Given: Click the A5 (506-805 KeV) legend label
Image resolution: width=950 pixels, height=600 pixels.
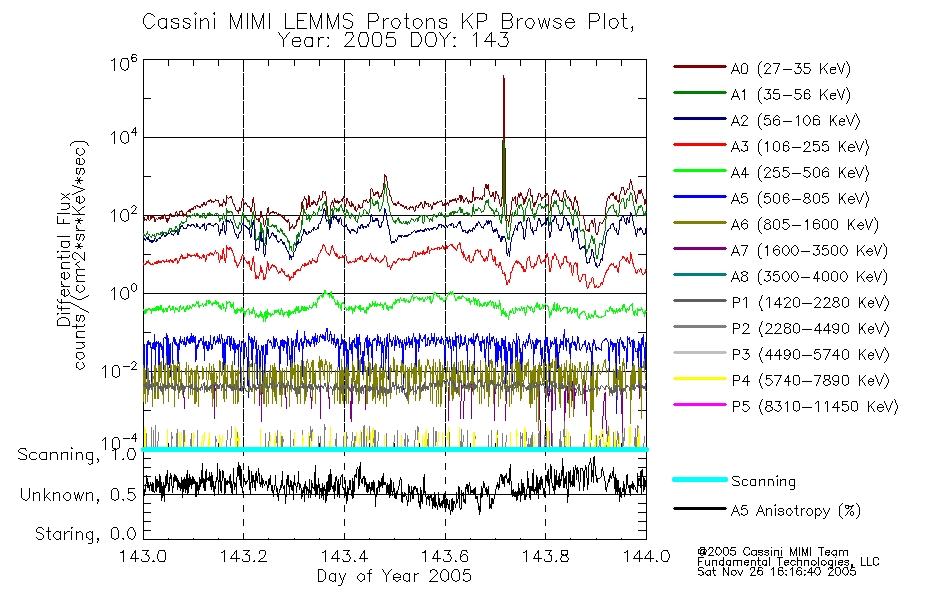Looking at the screenshot, I should [800, 199].
